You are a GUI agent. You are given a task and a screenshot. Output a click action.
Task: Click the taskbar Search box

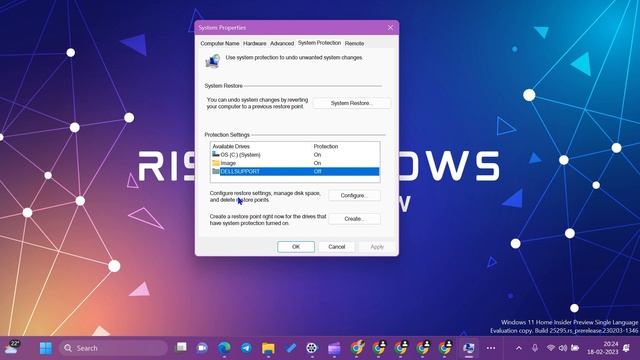113,348
